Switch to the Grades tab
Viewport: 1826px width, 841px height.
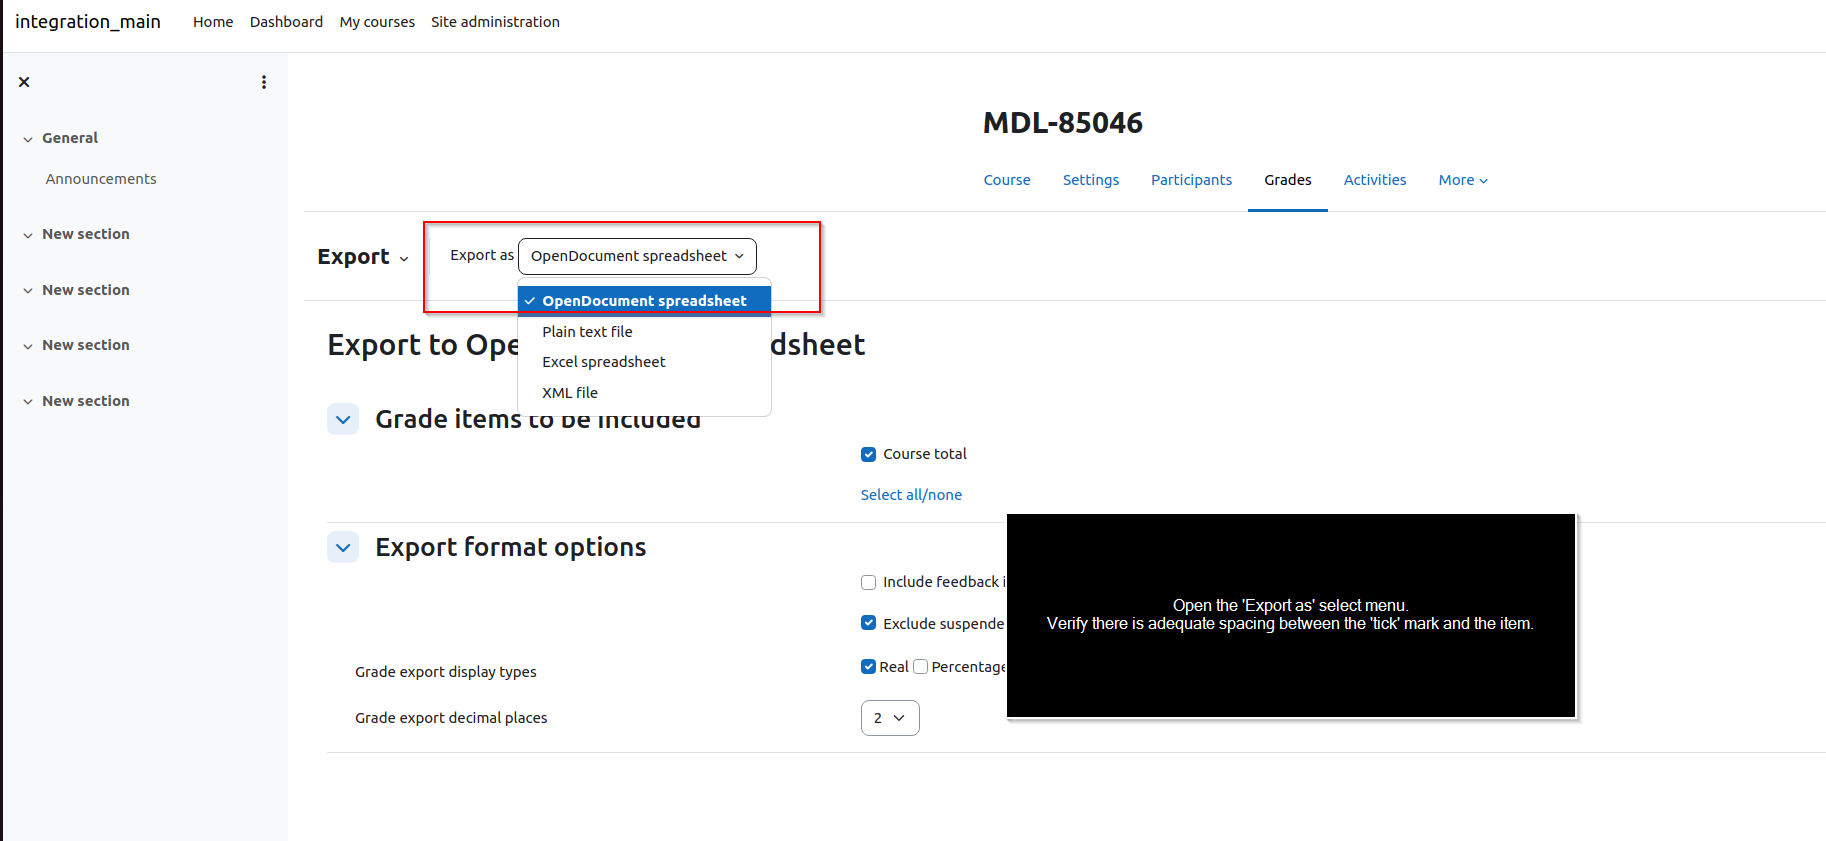coord(1288,180)
